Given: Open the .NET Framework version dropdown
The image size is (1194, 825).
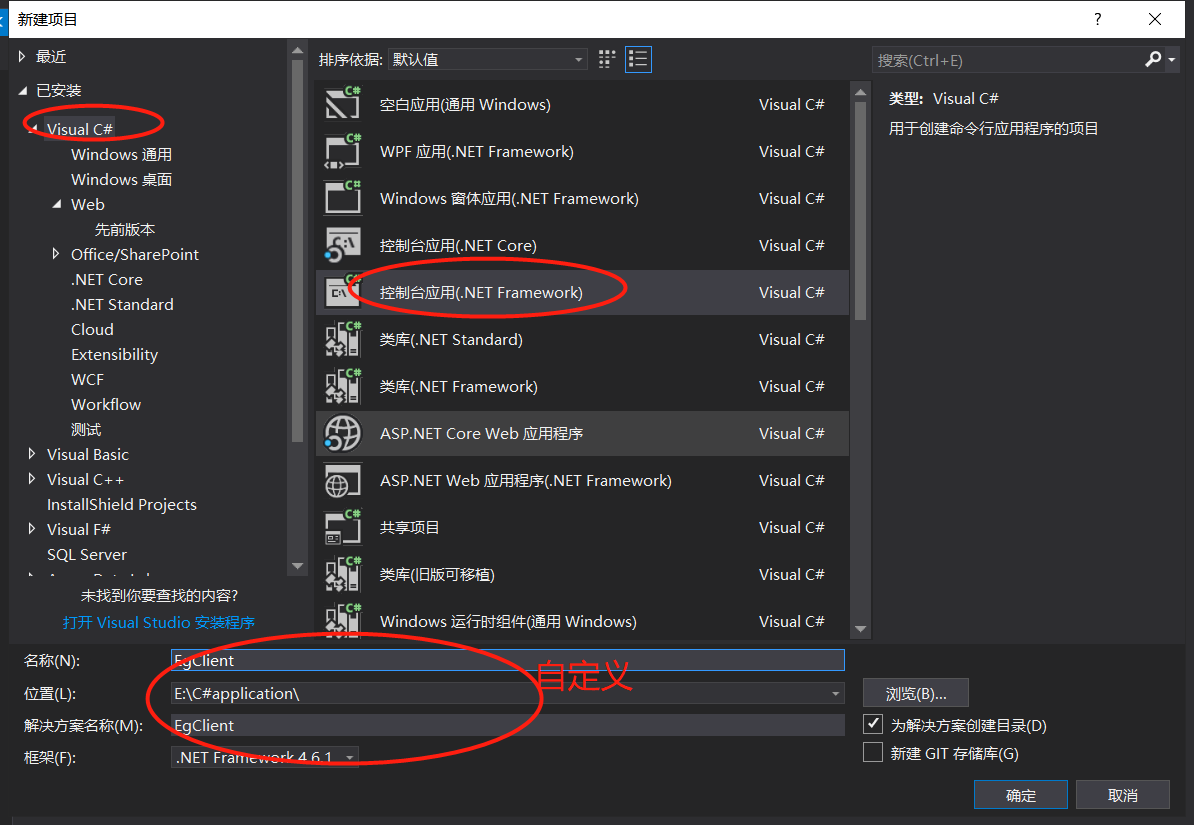Looking at the screenshot, I should 265,757.
